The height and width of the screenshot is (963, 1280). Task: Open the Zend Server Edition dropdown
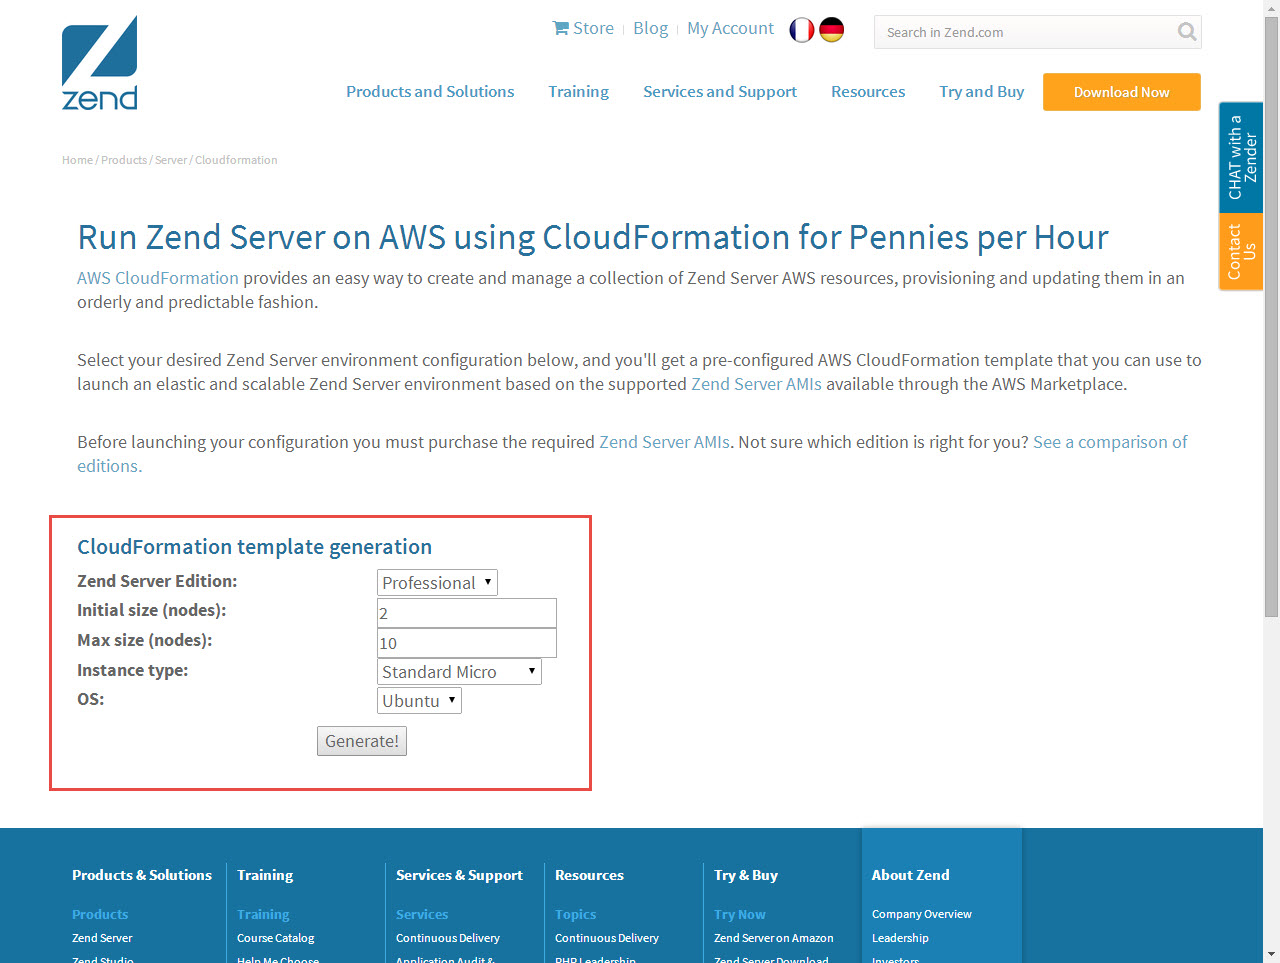click(x=437, y=583)
